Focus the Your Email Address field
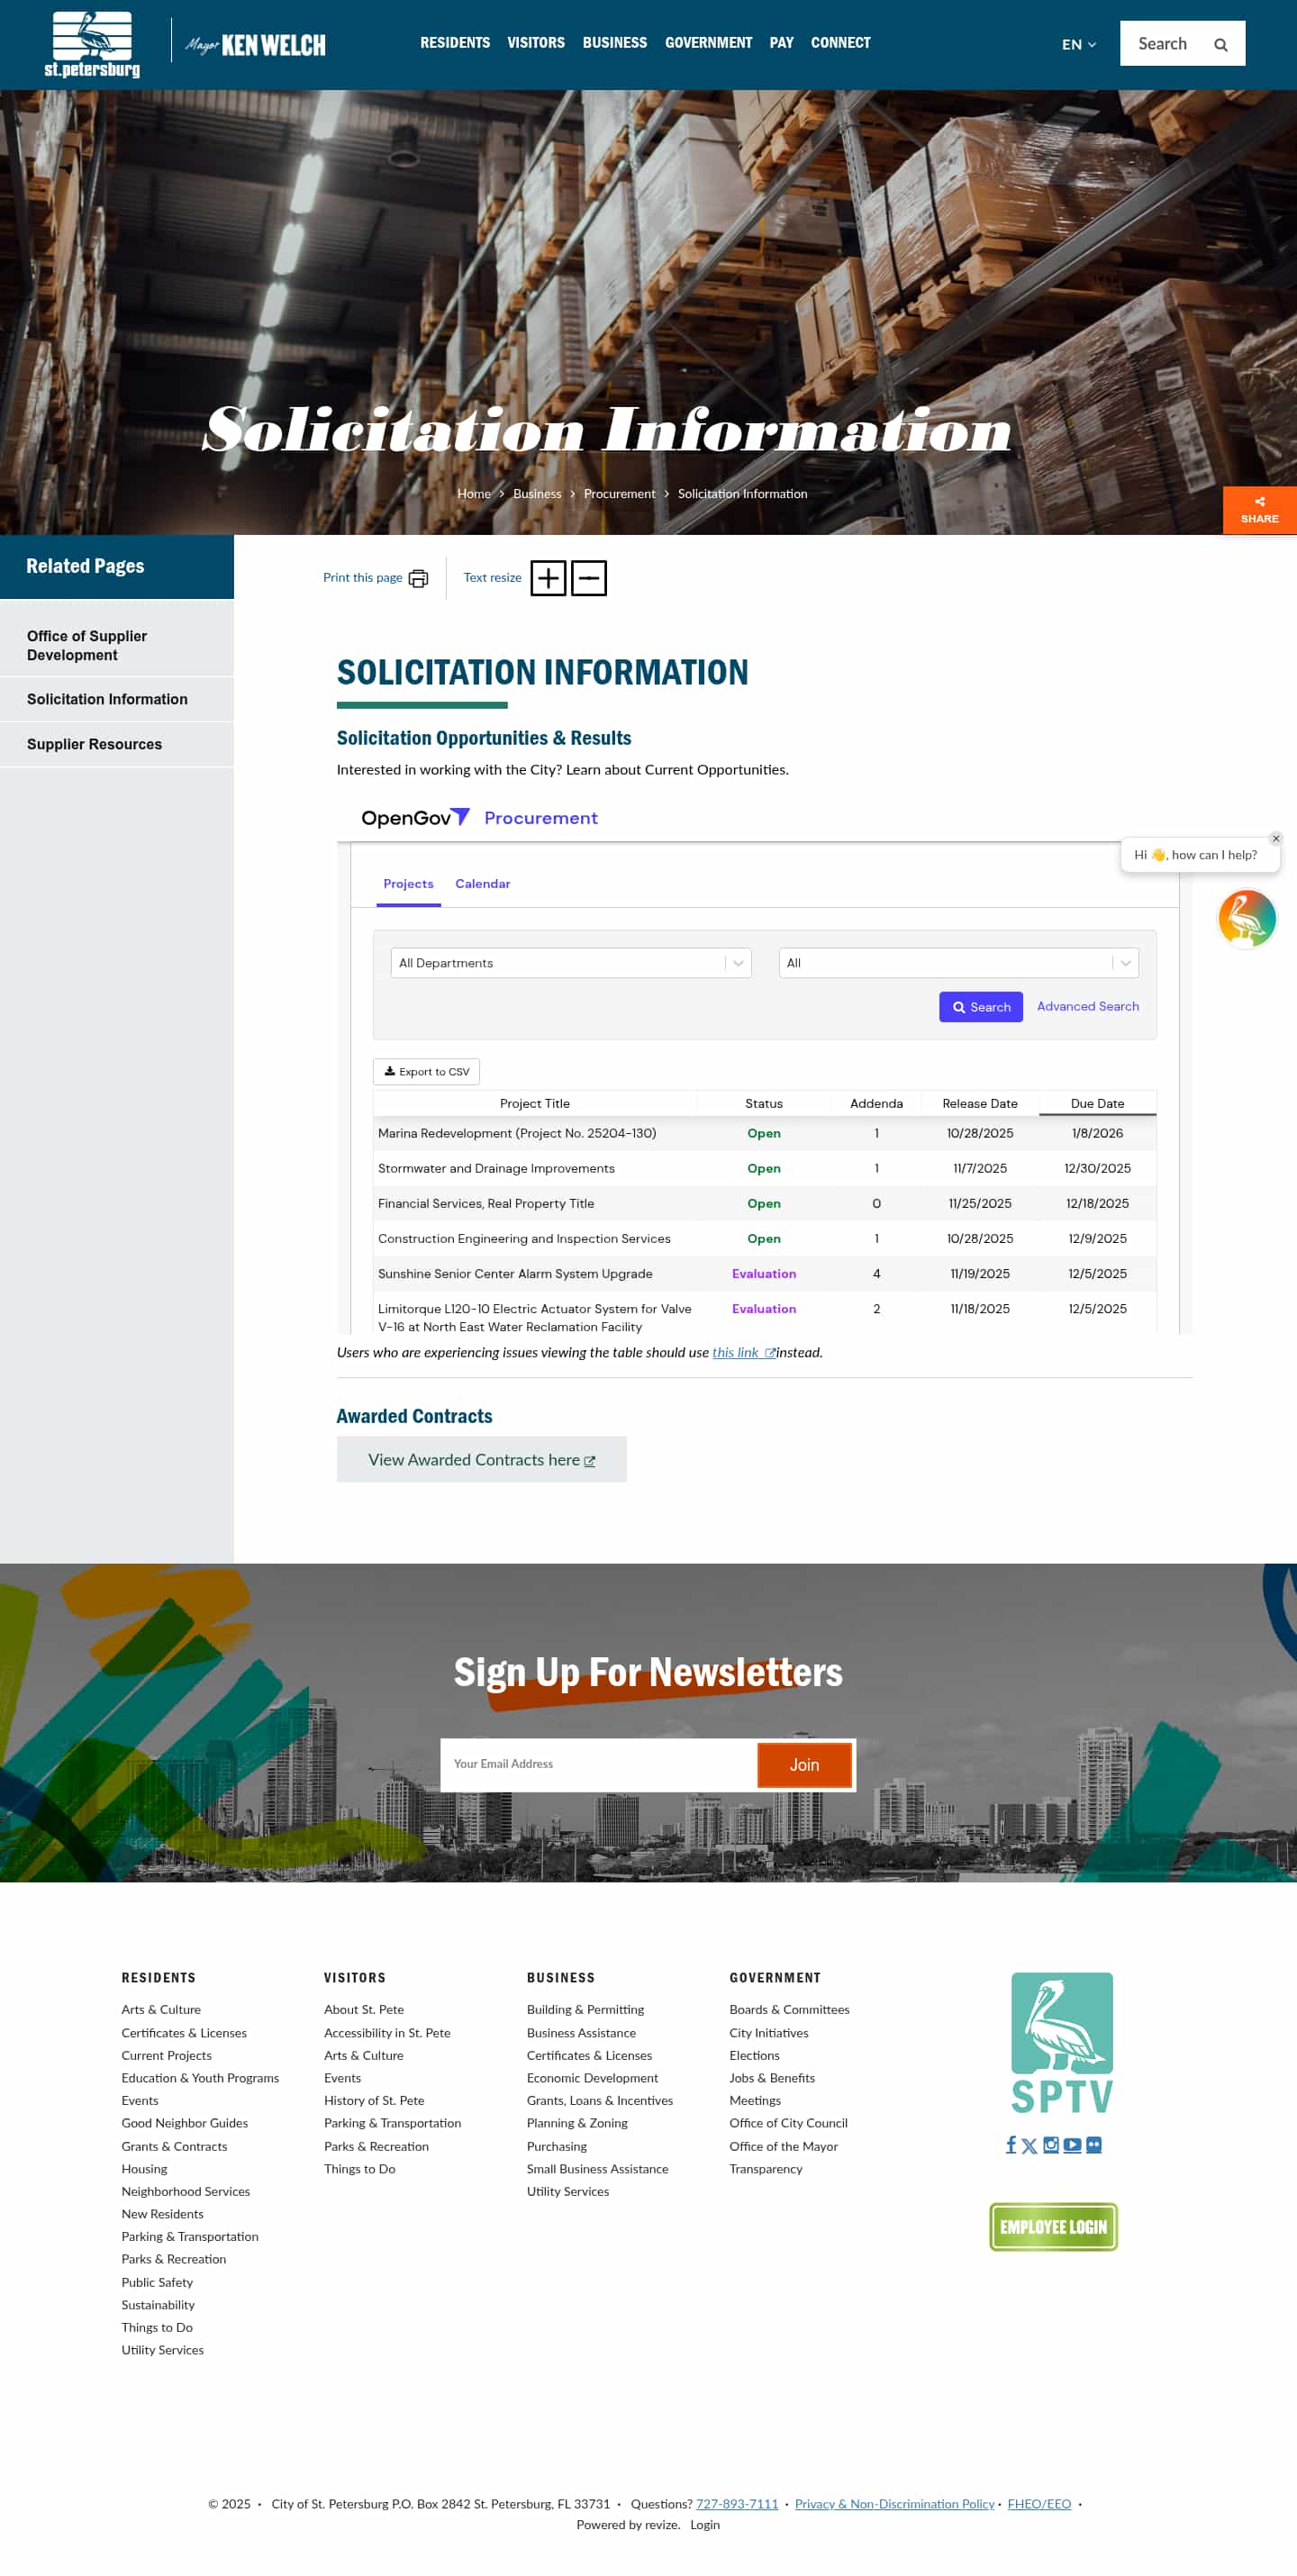This screenshot has width=1297, height=2576. pos(598,1765)
